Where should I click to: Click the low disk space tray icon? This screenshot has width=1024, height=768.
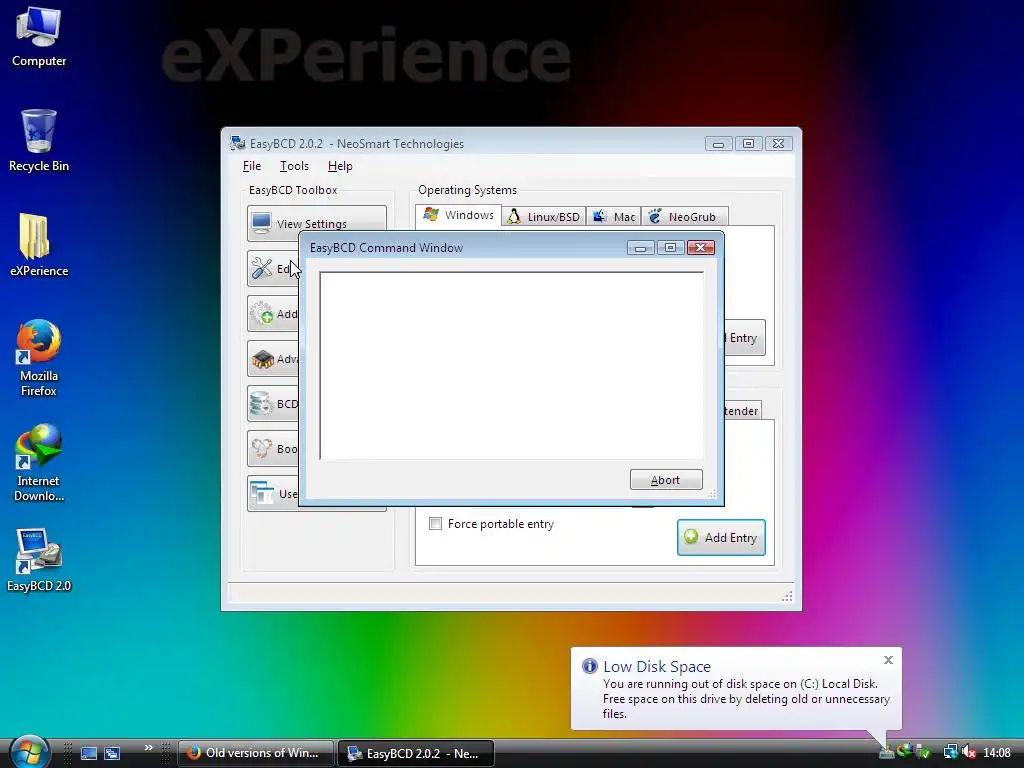(x=886, y=752)
